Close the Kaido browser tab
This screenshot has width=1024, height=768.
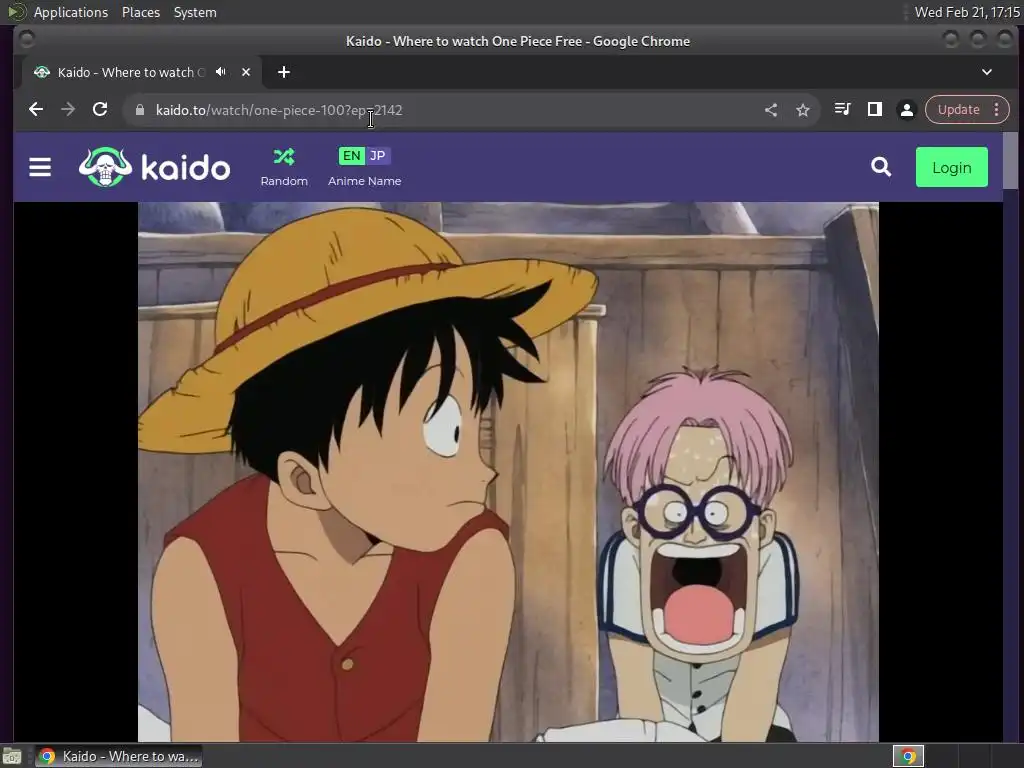[246, 72]
